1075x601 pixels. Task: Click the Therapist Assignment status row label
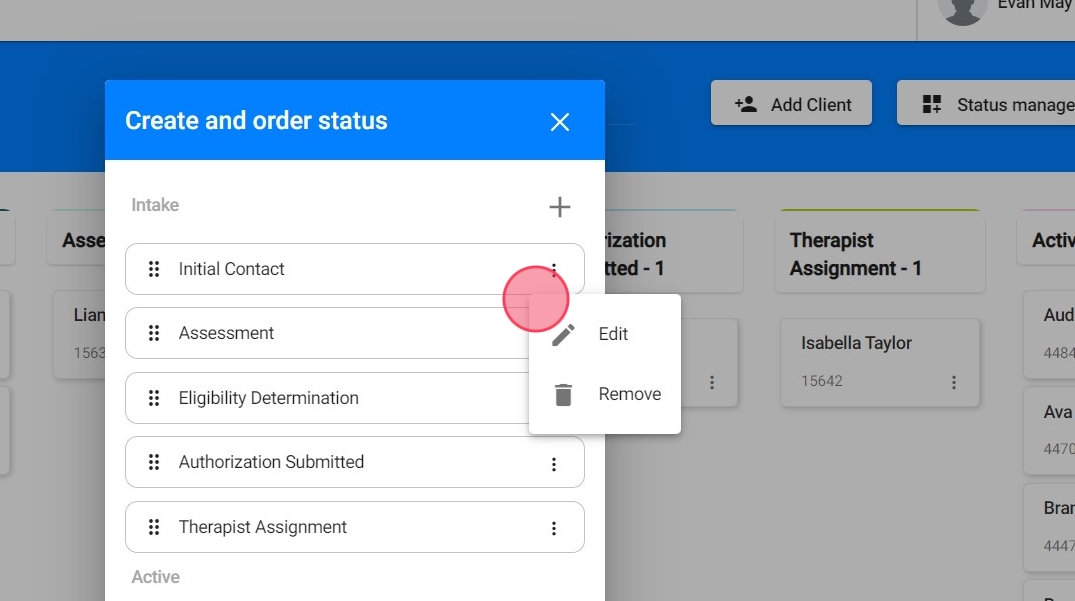263,527
